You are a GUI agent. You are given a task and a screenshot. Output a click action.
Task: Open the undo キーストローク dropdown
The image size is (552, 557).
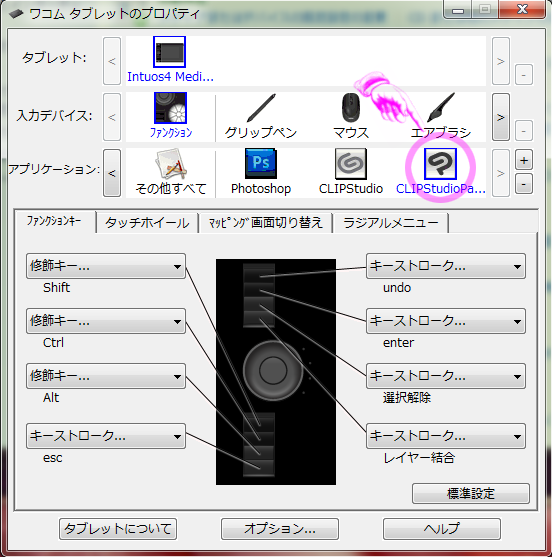point(446,266)
